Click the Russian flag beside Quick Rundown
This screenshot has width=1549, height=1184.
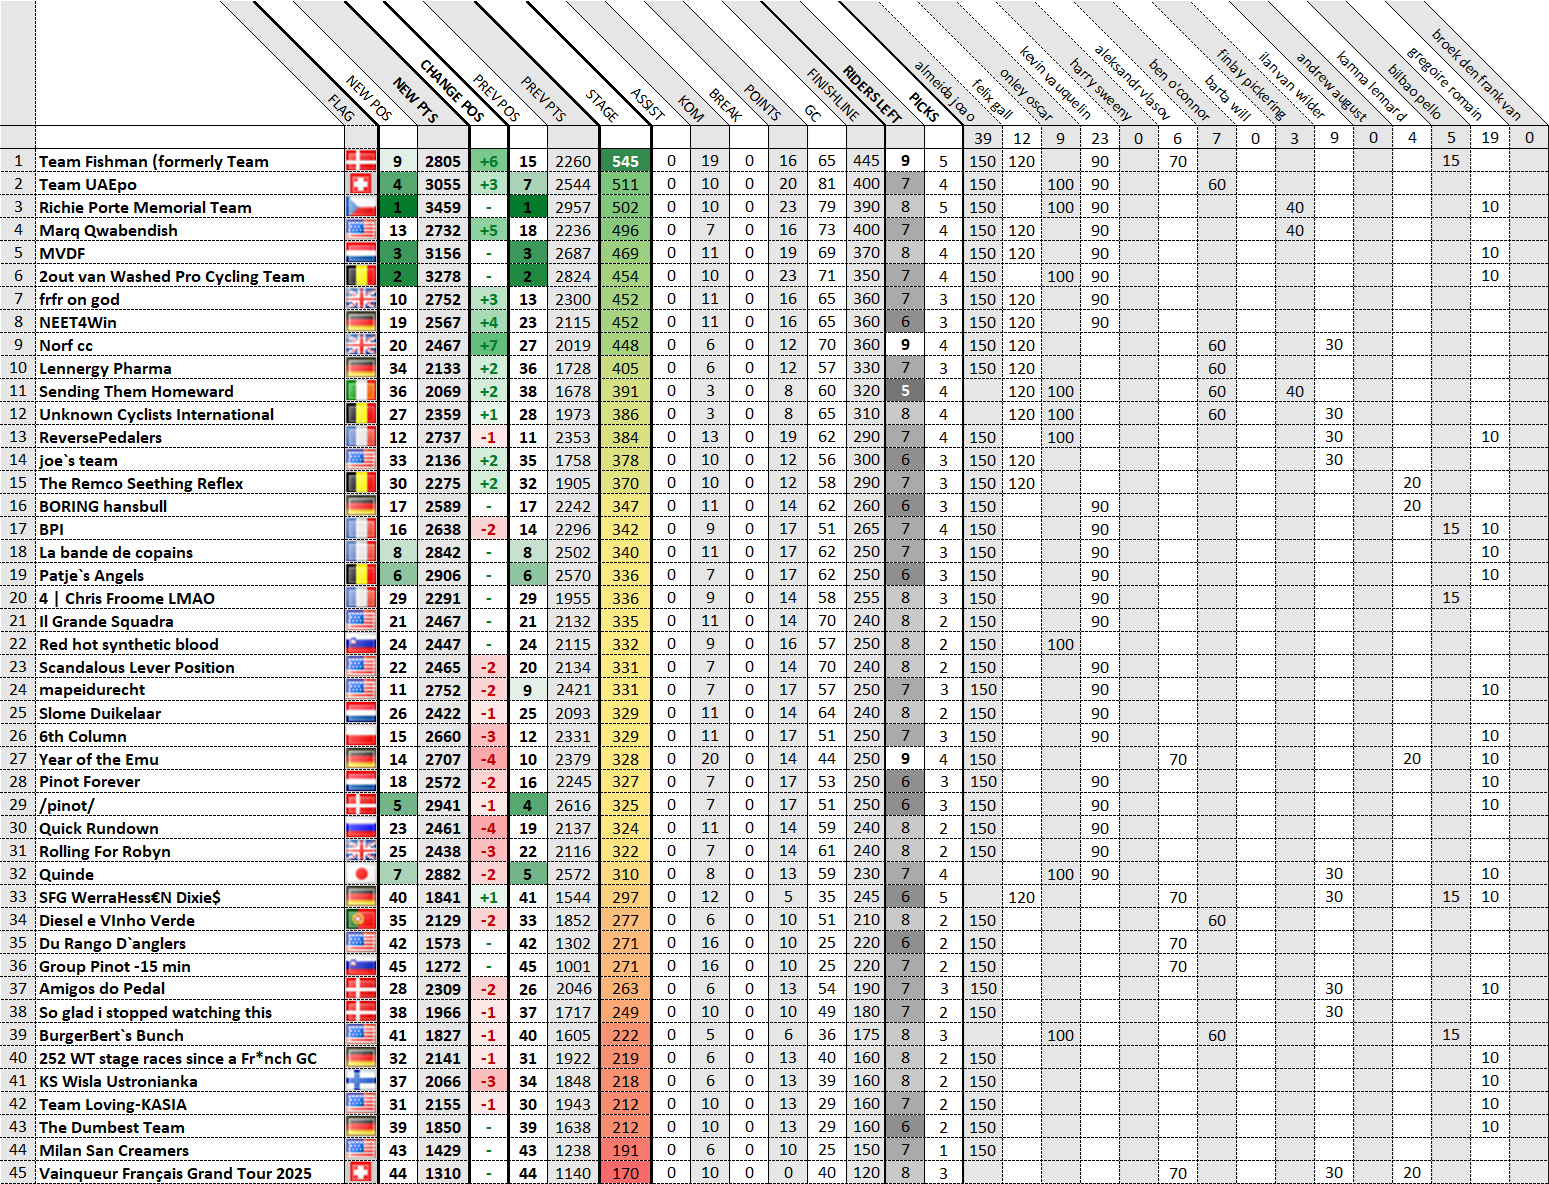tap(361, 828)
